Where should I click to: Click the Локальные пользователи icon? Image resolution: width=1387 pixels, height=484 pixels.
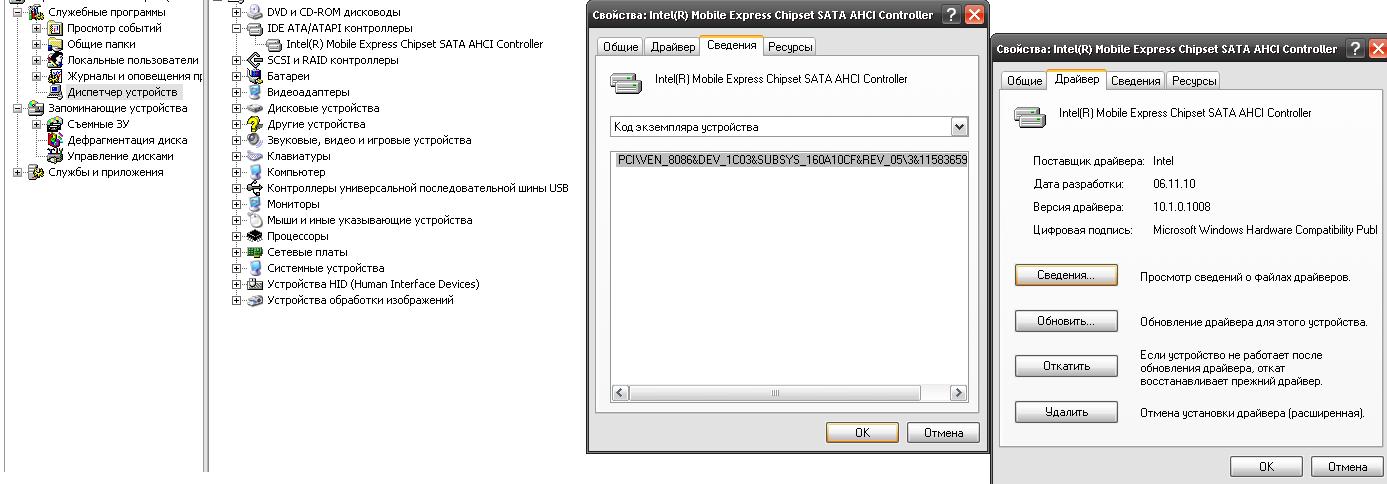point(56,60)
